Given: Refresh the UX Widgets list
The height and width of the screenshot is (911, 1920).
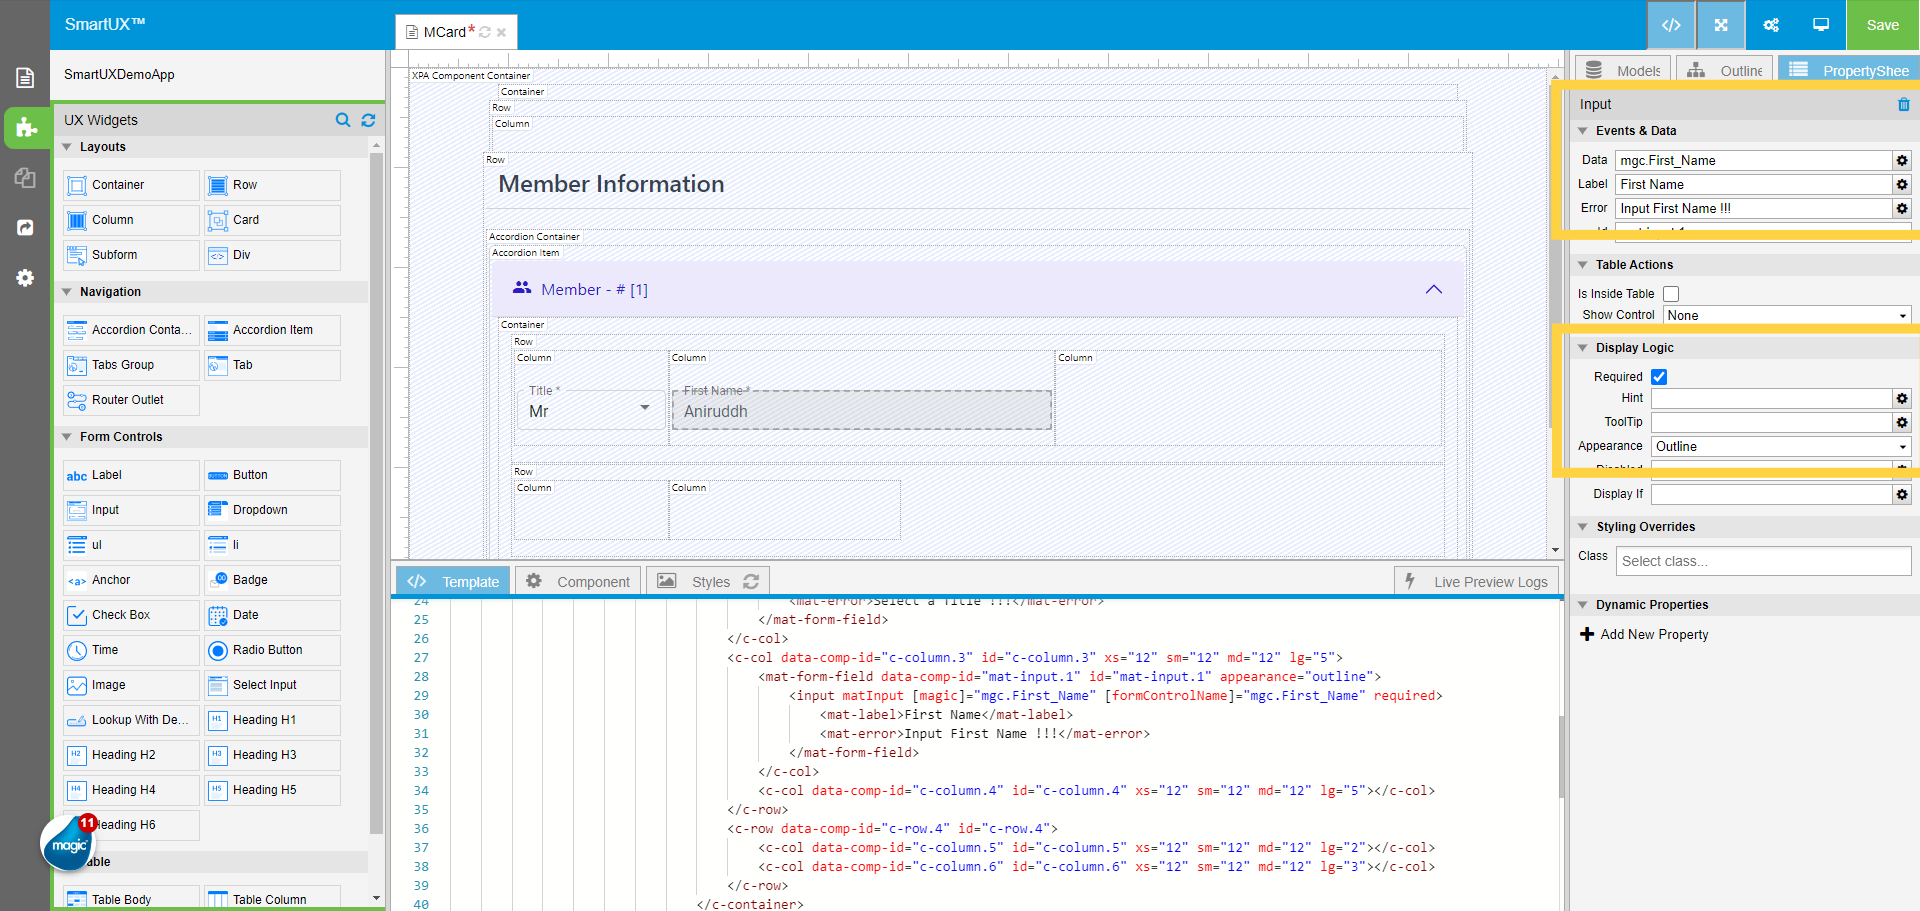Looking at the screenshot, I should click(367, 120).
